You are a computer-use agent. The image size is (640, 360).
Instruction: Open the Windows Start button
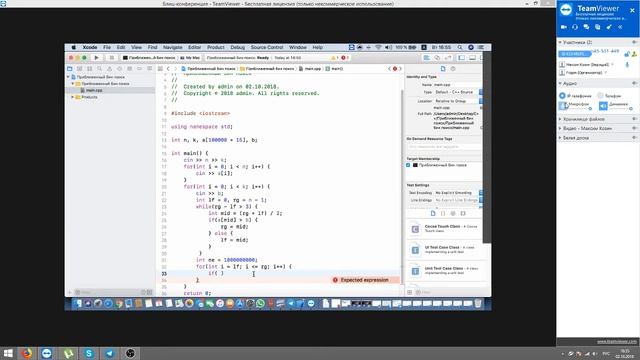tap(8, 353)
